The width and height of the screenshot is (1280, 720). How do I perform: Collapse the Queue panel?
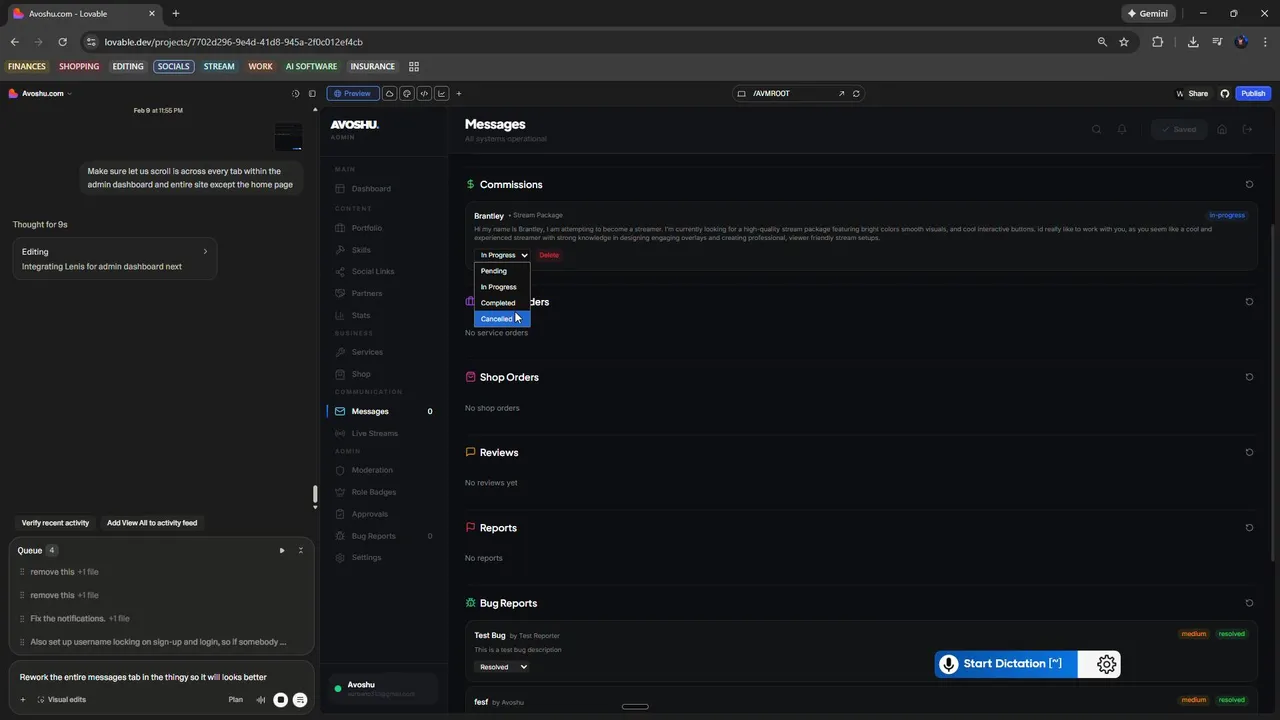tap(301, 550)
